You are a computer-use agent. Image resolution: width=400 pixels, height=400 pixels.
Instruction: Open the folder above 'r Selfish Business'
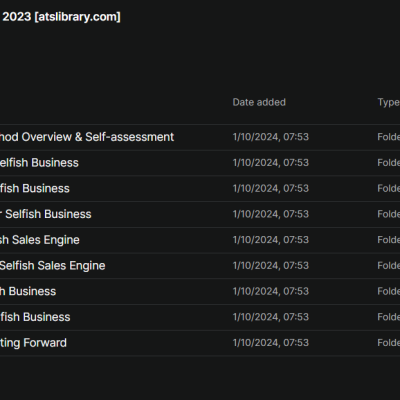35,188
